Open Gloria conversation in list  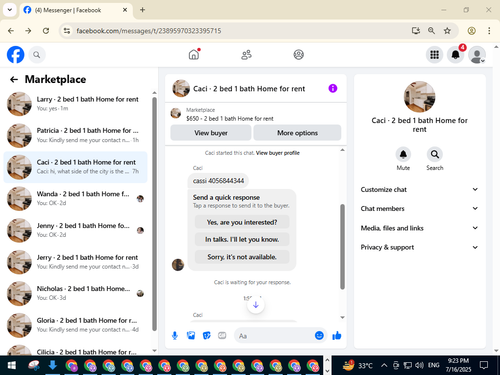pos(75,325)
